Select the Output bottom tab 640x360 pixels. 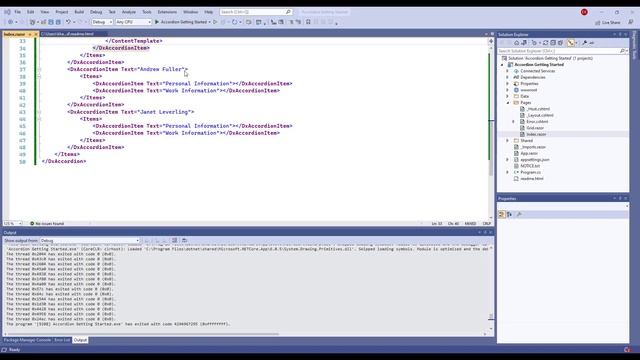(80, 340)
